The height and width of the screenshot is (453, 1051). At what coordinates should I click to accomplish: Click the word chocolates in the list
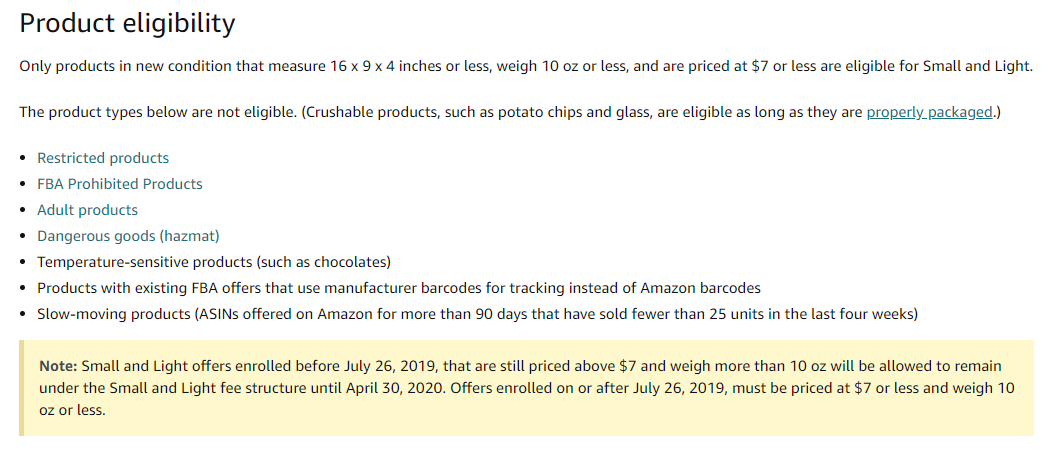coord(351,262)
